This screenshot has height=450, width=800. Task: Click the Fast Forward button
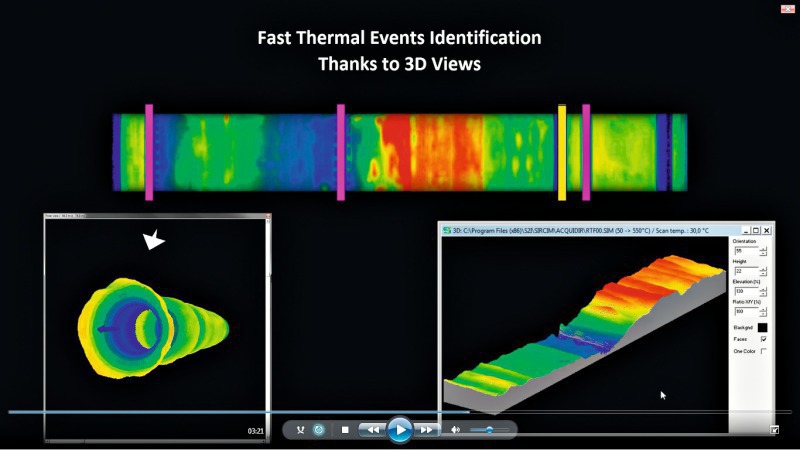click(427, 430)
